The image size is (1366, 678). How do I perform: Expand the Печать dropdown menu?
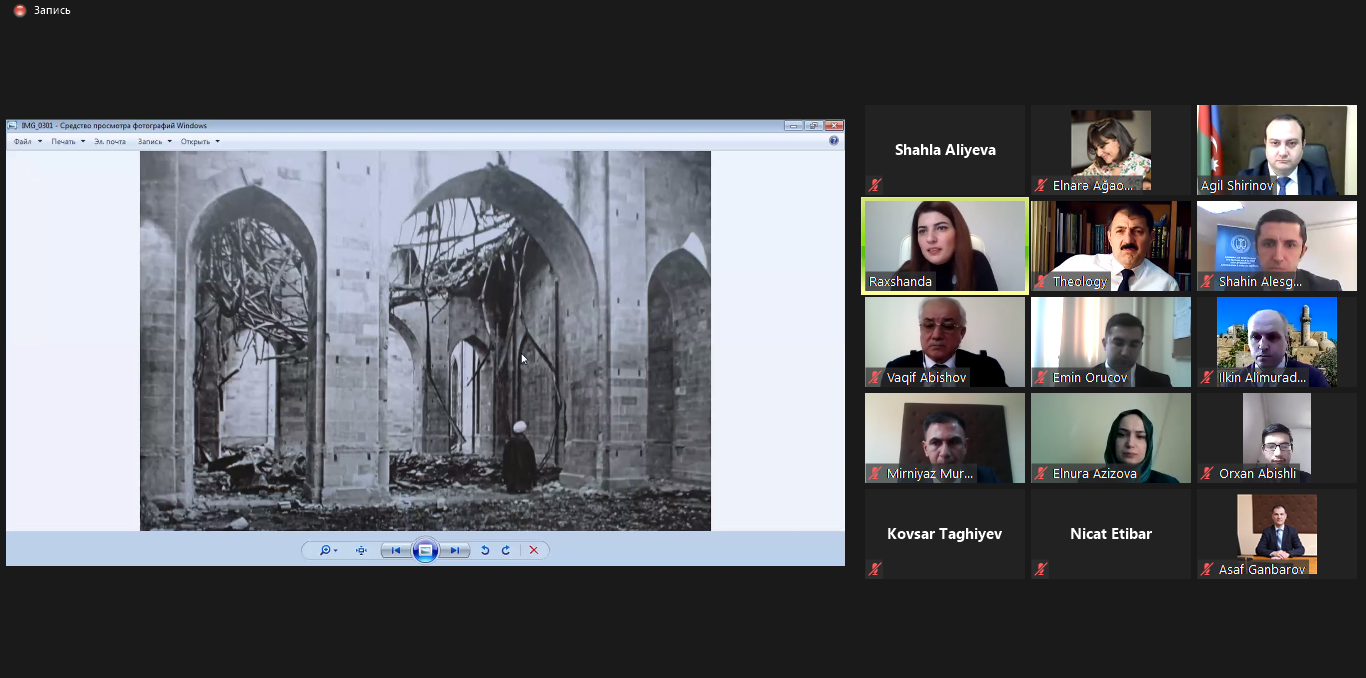[x=68, y=141]
